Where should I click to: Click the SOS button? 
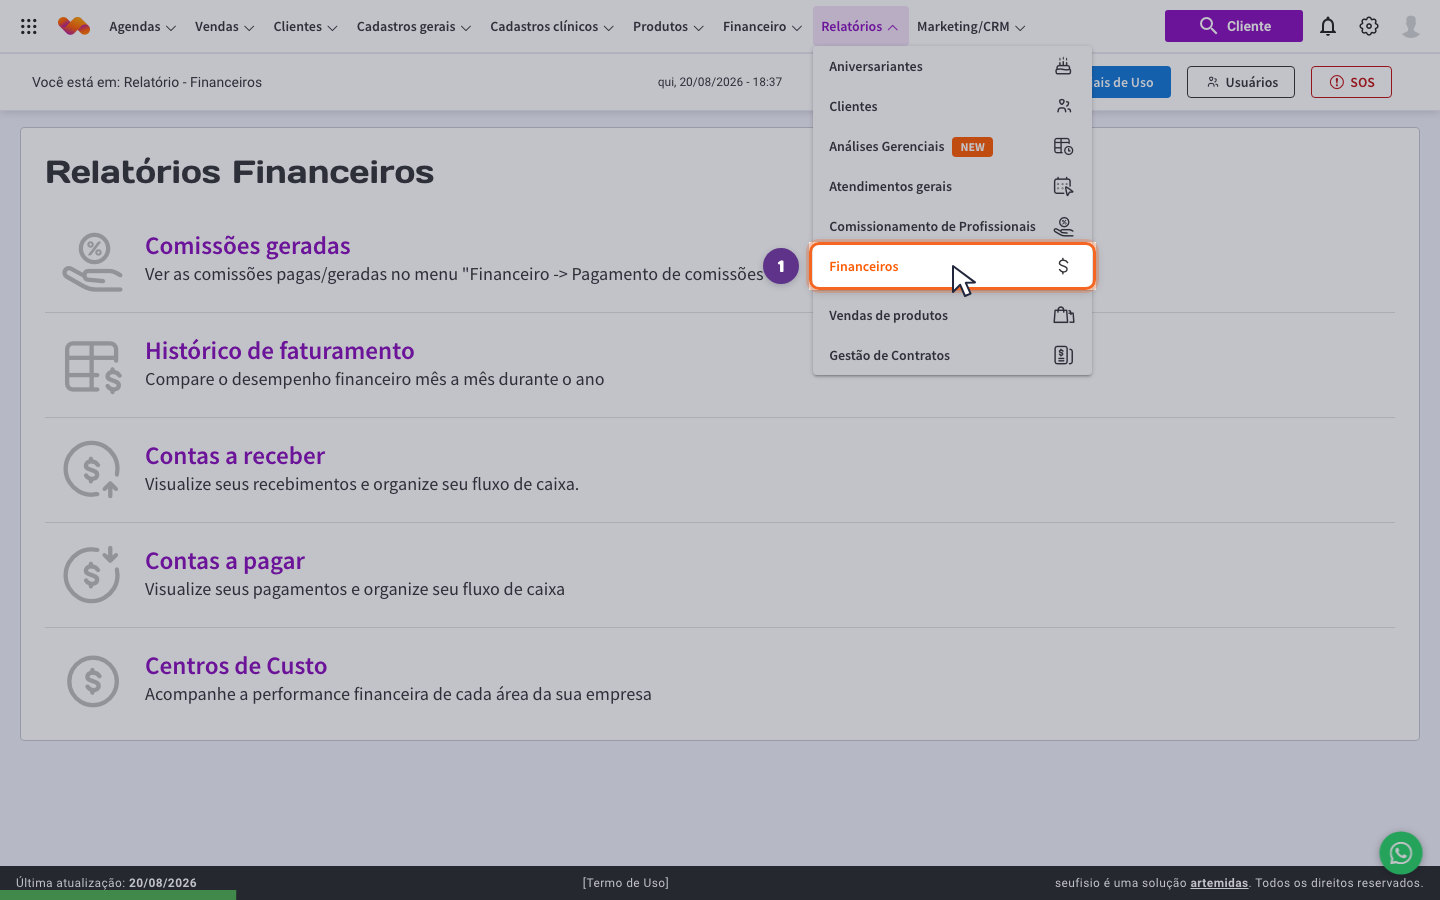(x=1351, y=82)
